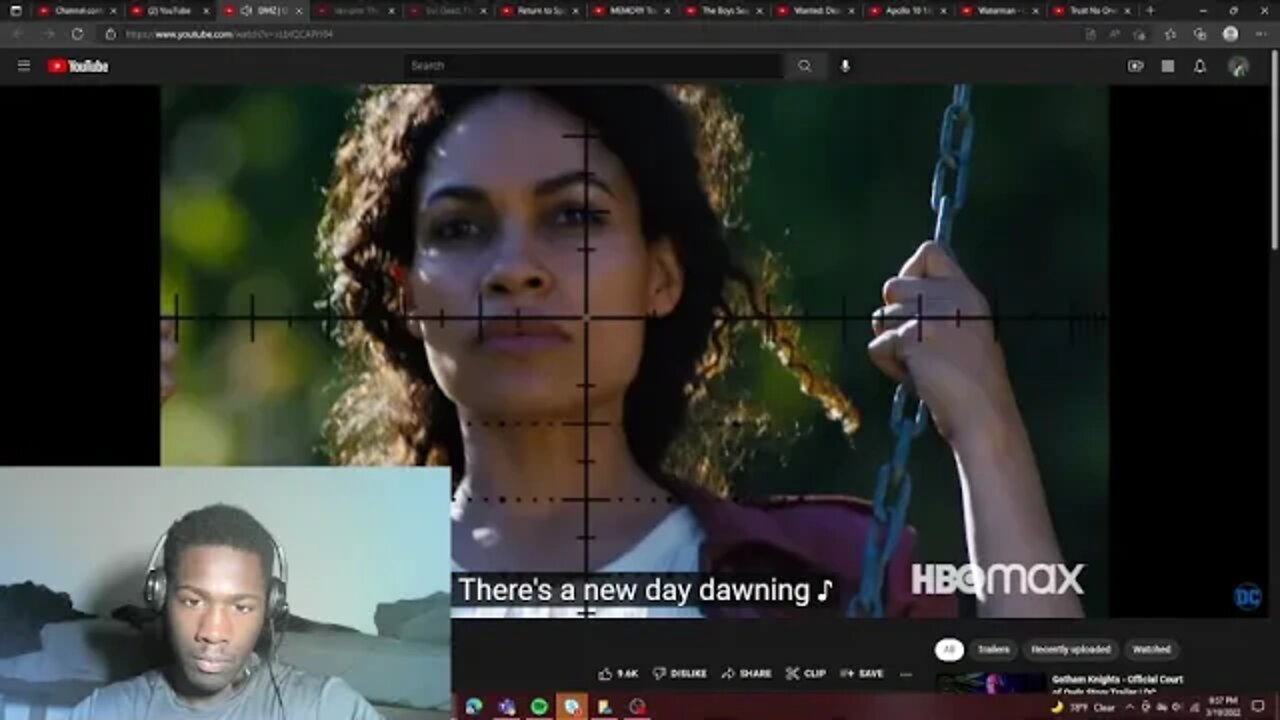Click the browser address bar URL
The width and height of the screenshot is (1280, 720).
click(229, 34)
